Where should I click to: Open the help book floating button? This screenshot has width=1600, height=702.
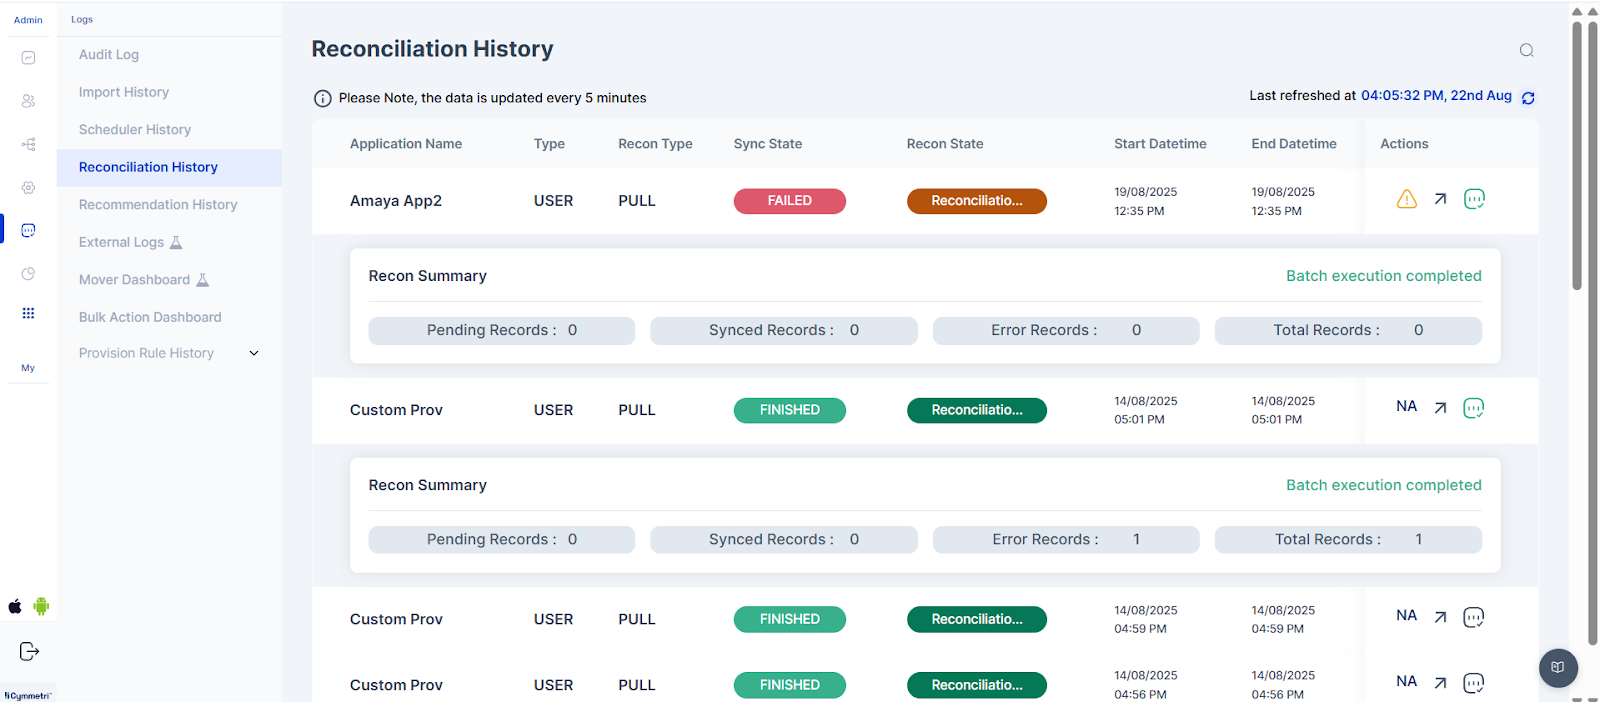[1558, 667]
